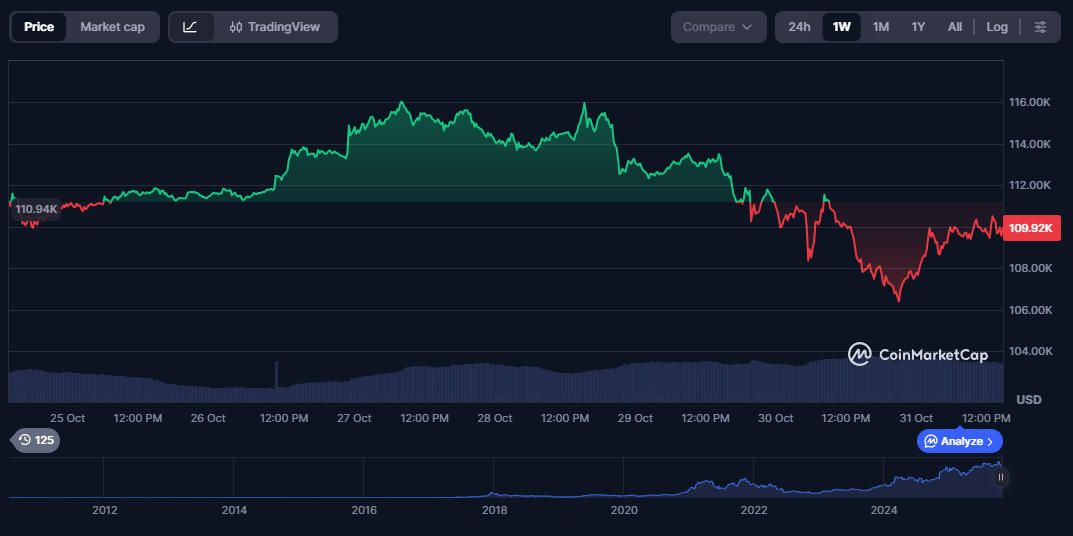Screen dimensions: 1073x536
Task: Select the 1W time range
Action: tap(841, 27)
